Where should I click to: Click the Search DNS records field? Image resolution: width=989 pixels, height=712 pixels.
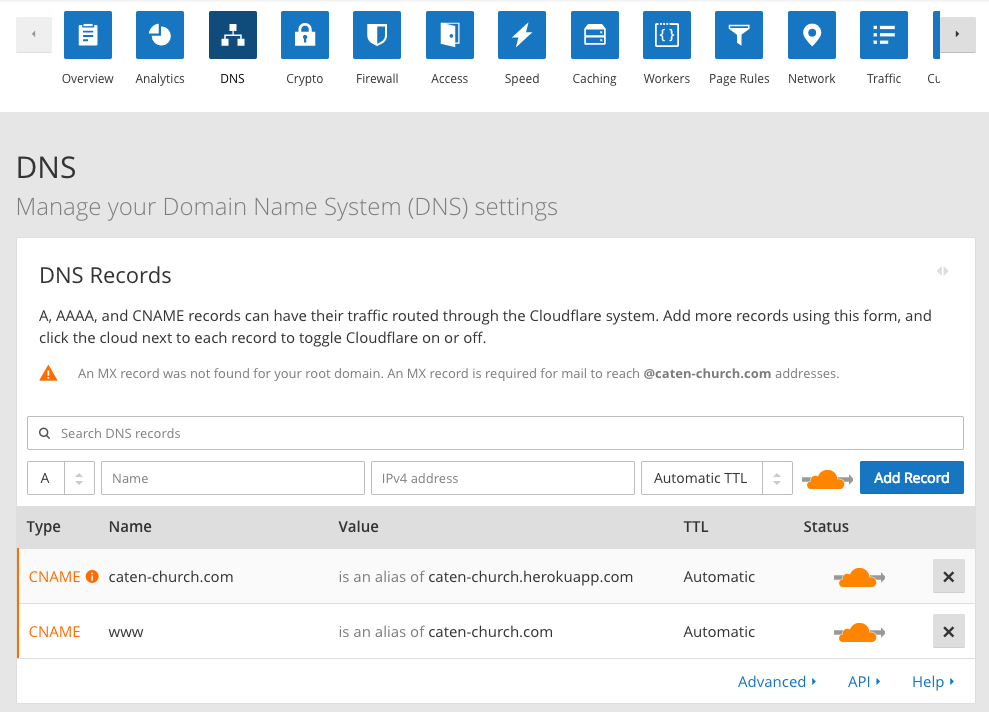pyautogui.click(x=495, y=433)
